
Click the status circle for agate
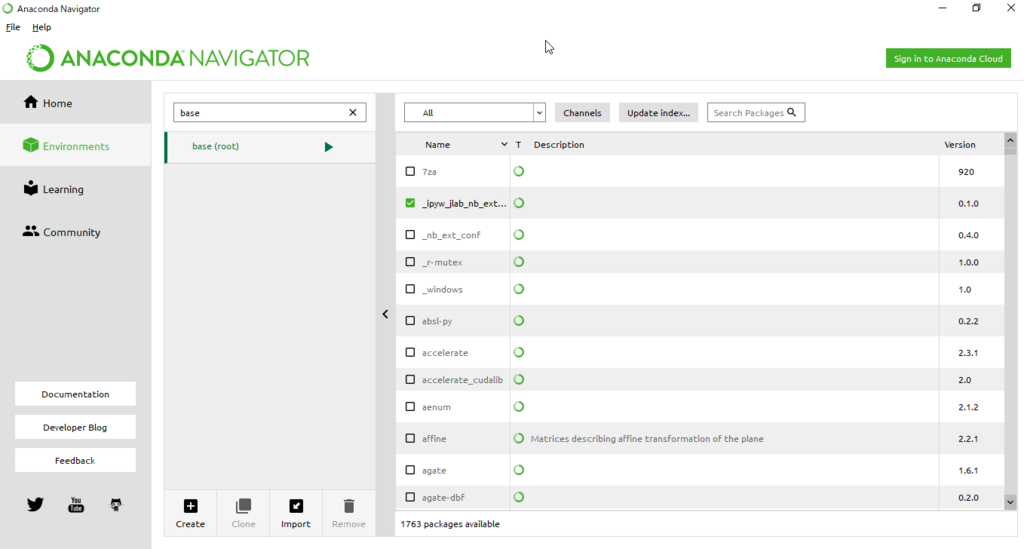tap(519, 470)
